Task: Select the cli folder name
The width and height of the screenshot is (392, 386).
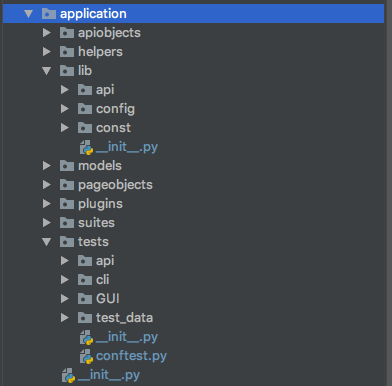Action: click(x=103, y=280)
